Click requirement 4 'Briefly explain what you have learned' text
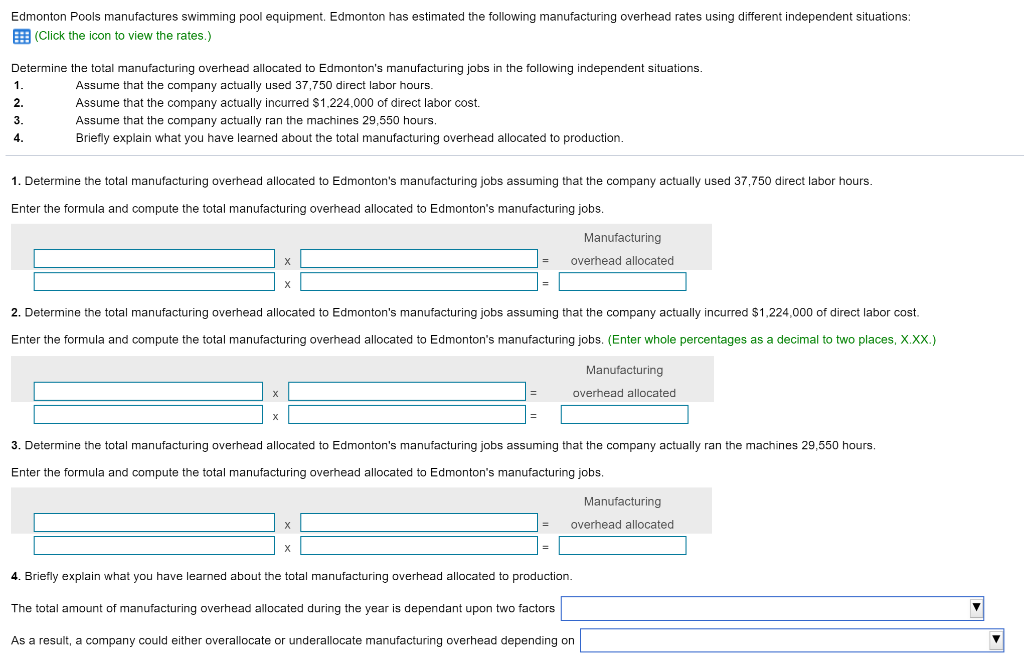 (349, 138)
